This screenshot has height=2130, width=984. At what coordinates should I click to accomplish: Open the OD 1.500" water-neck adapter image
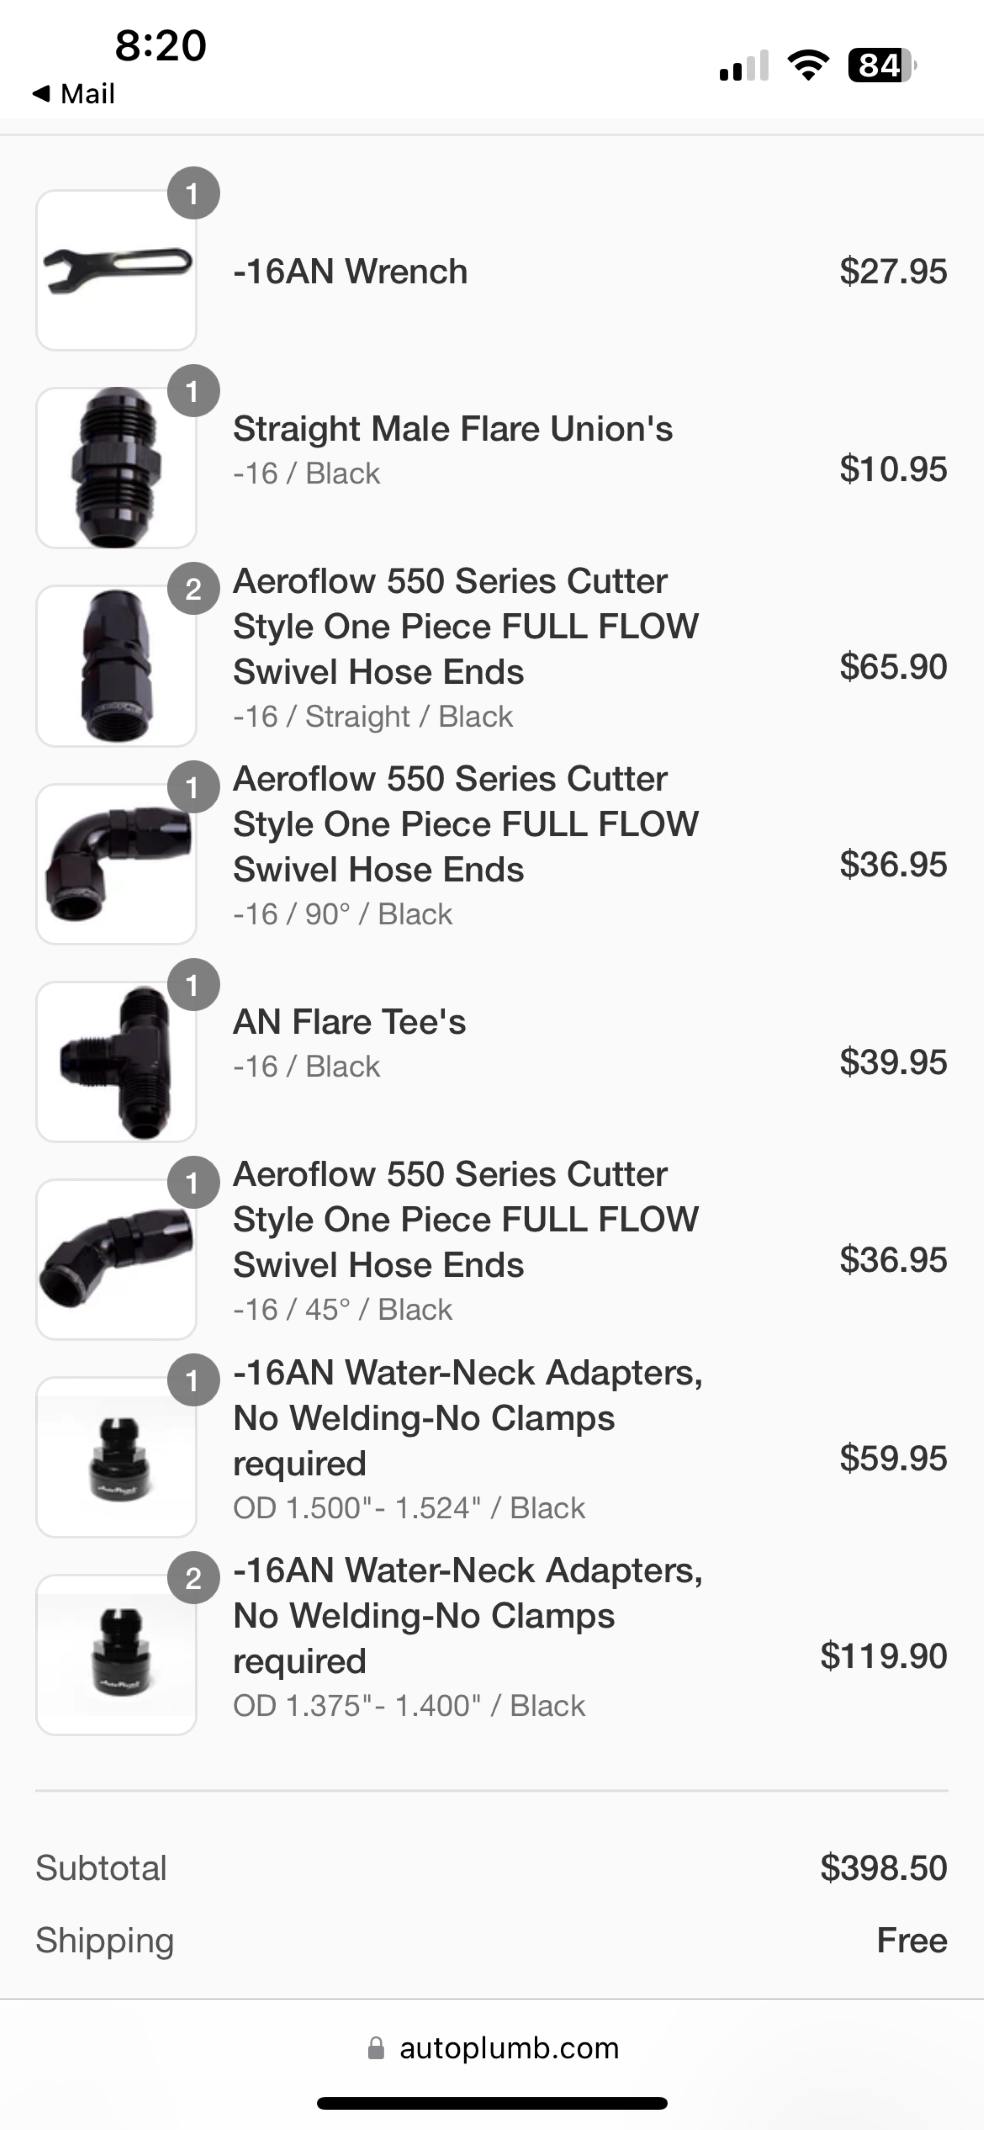point(116,1457)
